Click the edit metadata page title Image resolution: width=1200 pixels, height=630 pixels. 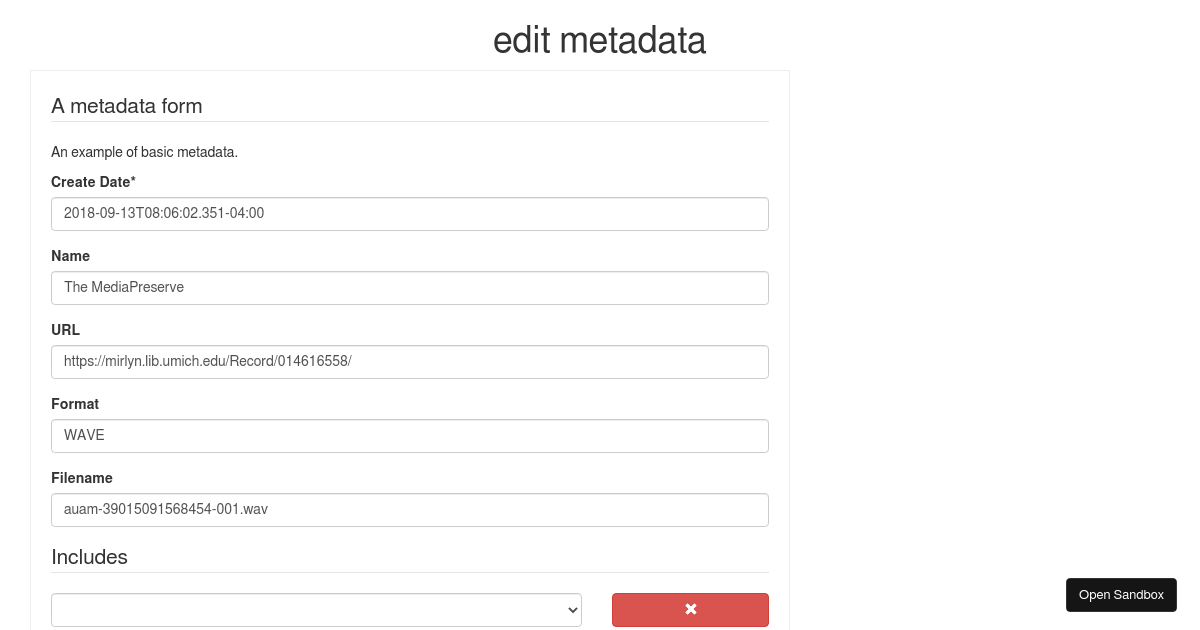[599, 40]
